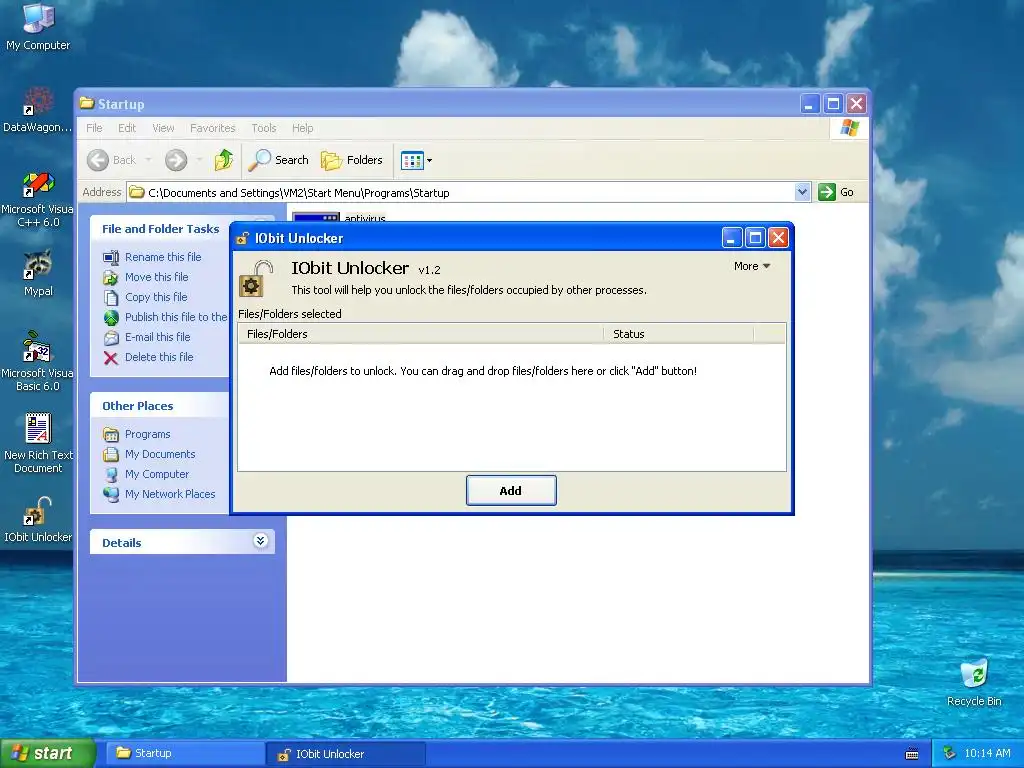Launch Microsoft Visual Basic 6.0 shortcut

point(37,361)
